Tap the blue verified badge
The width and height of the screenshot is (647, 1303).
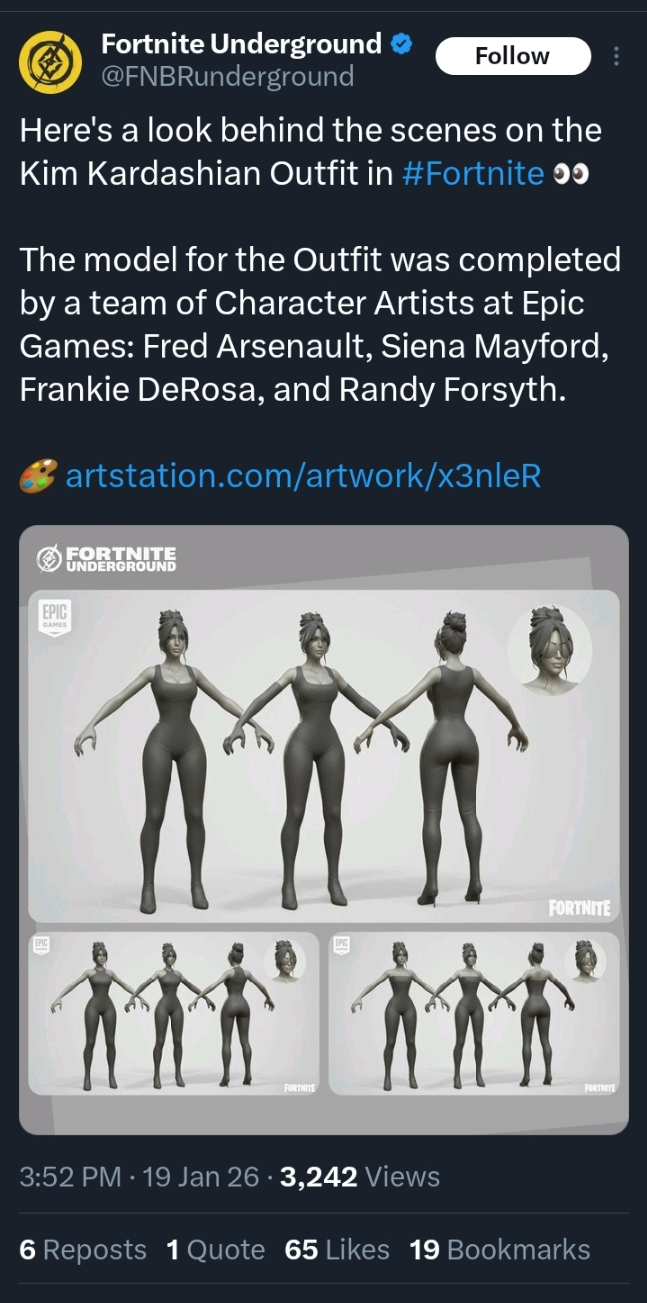pos(402,43)
